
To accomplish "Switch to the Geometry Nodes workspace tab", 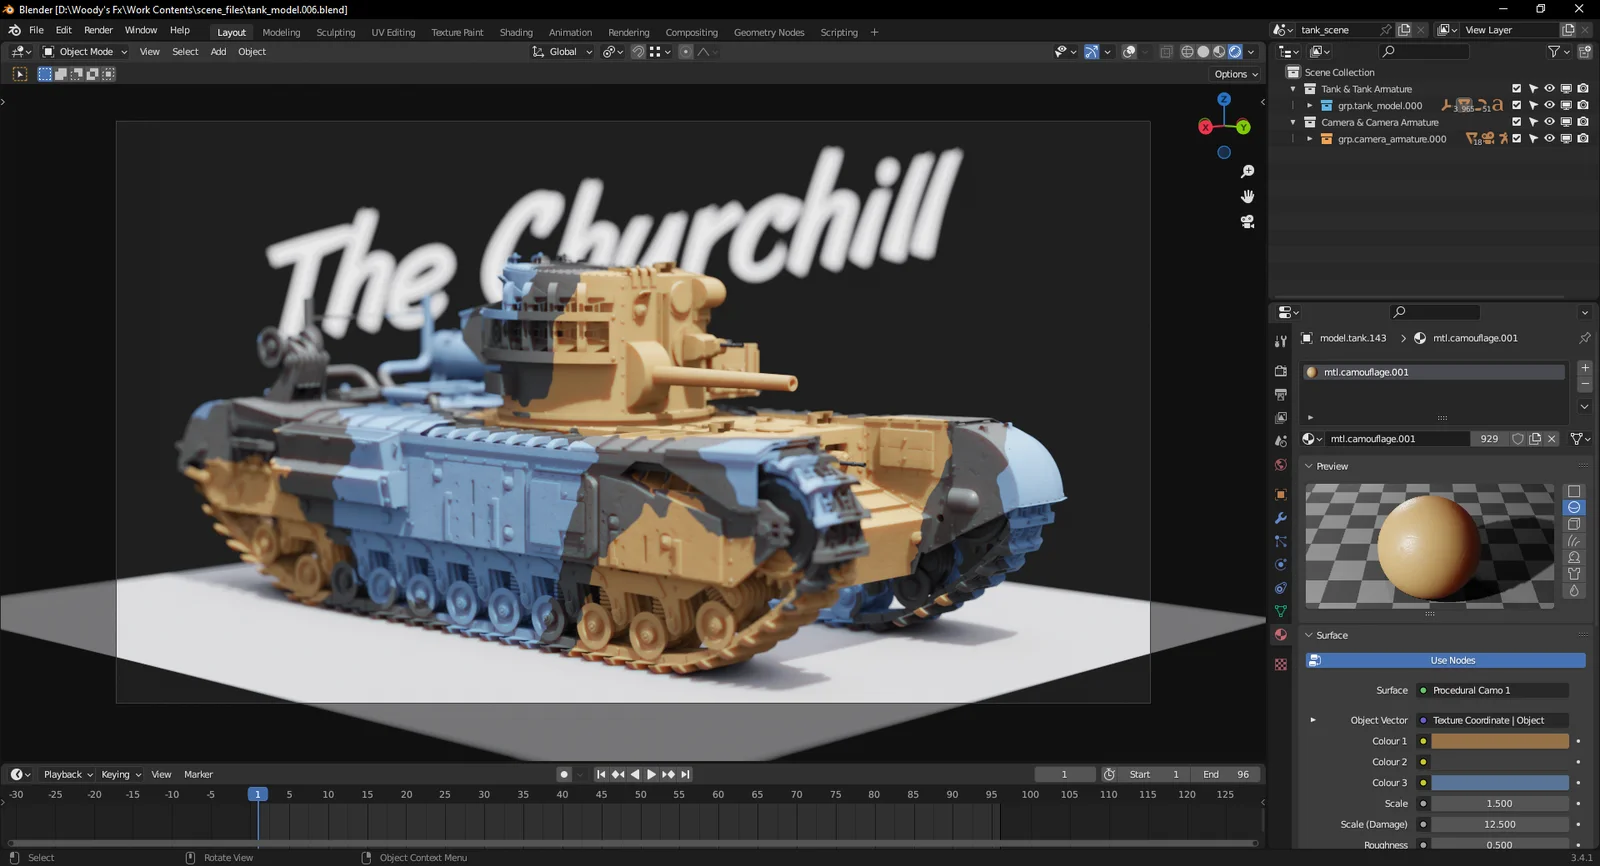I will tap(769, 32).
